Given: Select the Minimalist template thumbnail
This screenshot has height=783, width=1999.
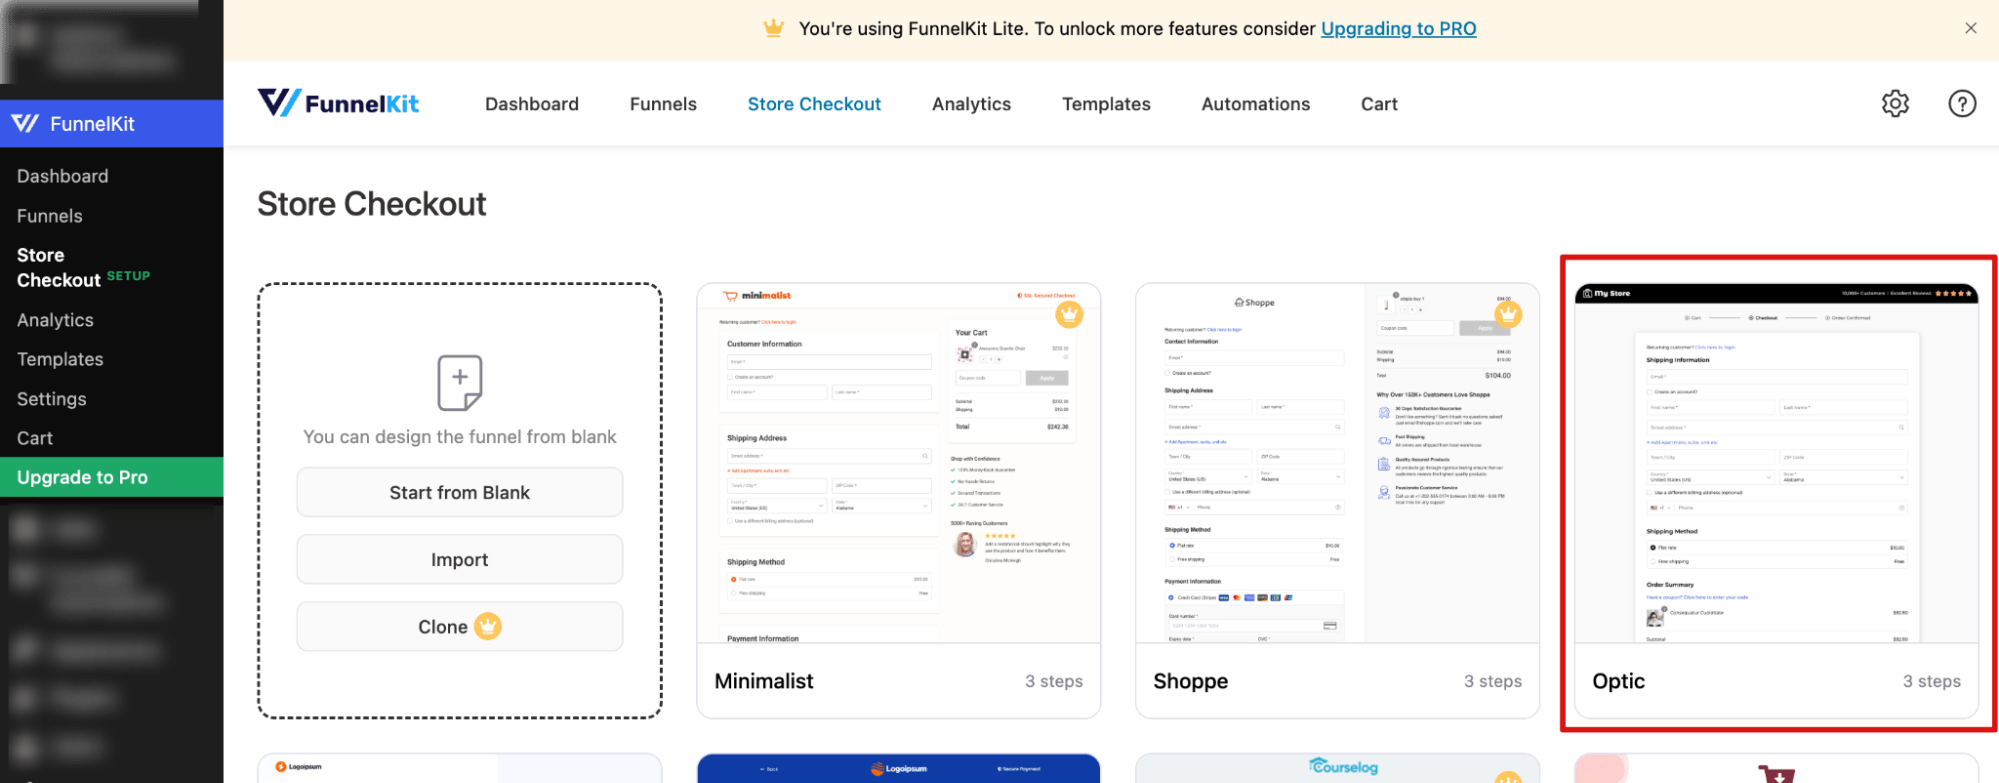Looking at the screenshot, I should point(898,463).
